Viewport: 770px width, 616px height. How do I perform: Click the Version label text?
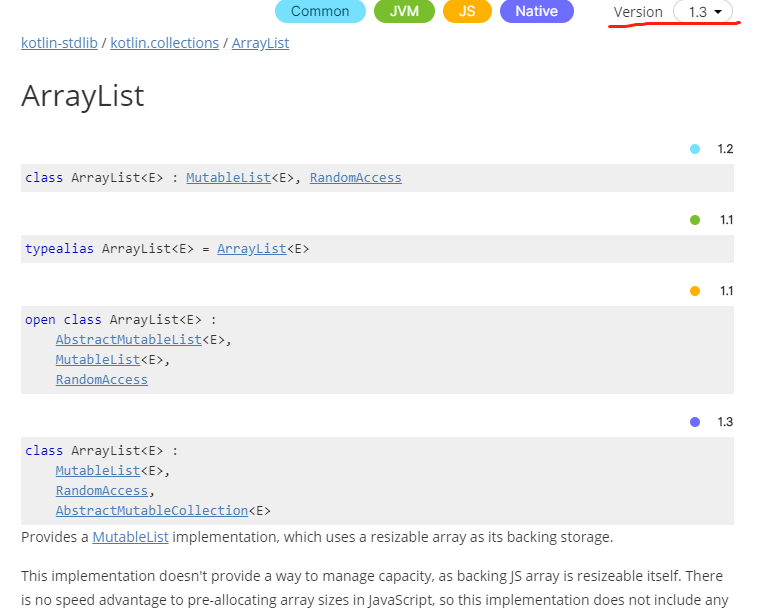pos(638,12)
